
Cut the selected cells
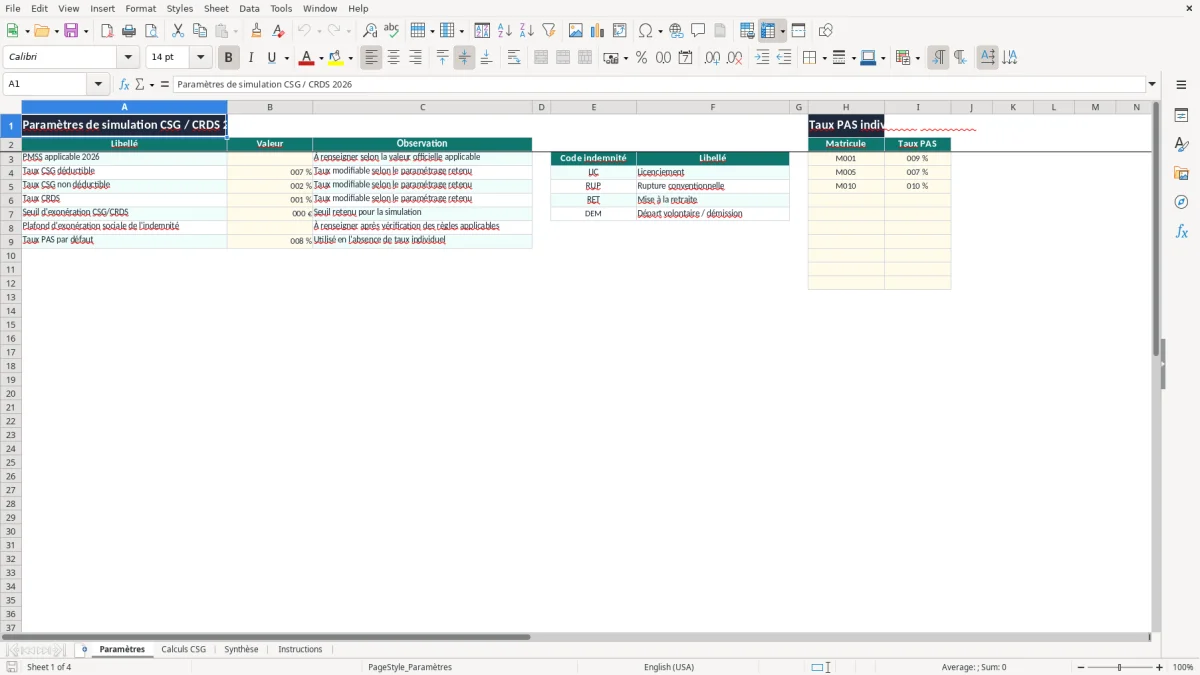pos(178,31)
